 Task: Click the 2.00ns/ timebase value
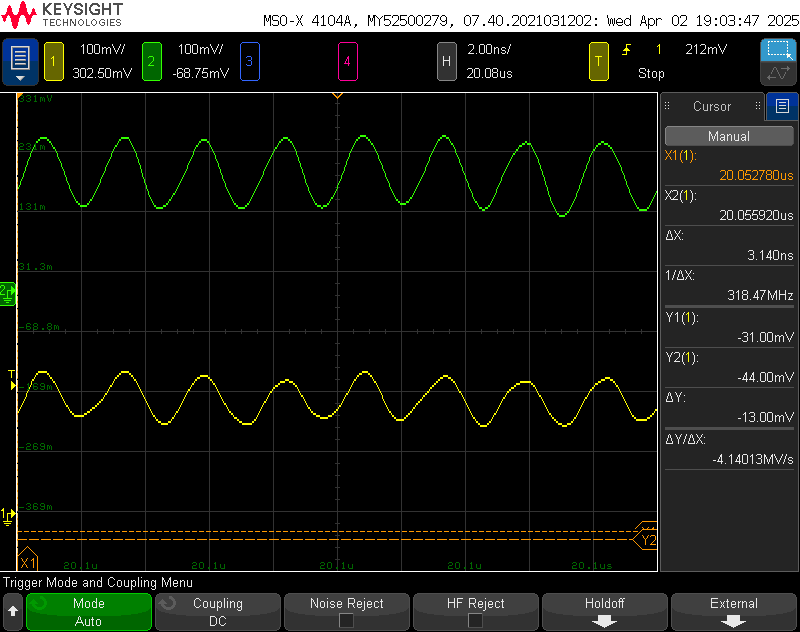point(489,49)
